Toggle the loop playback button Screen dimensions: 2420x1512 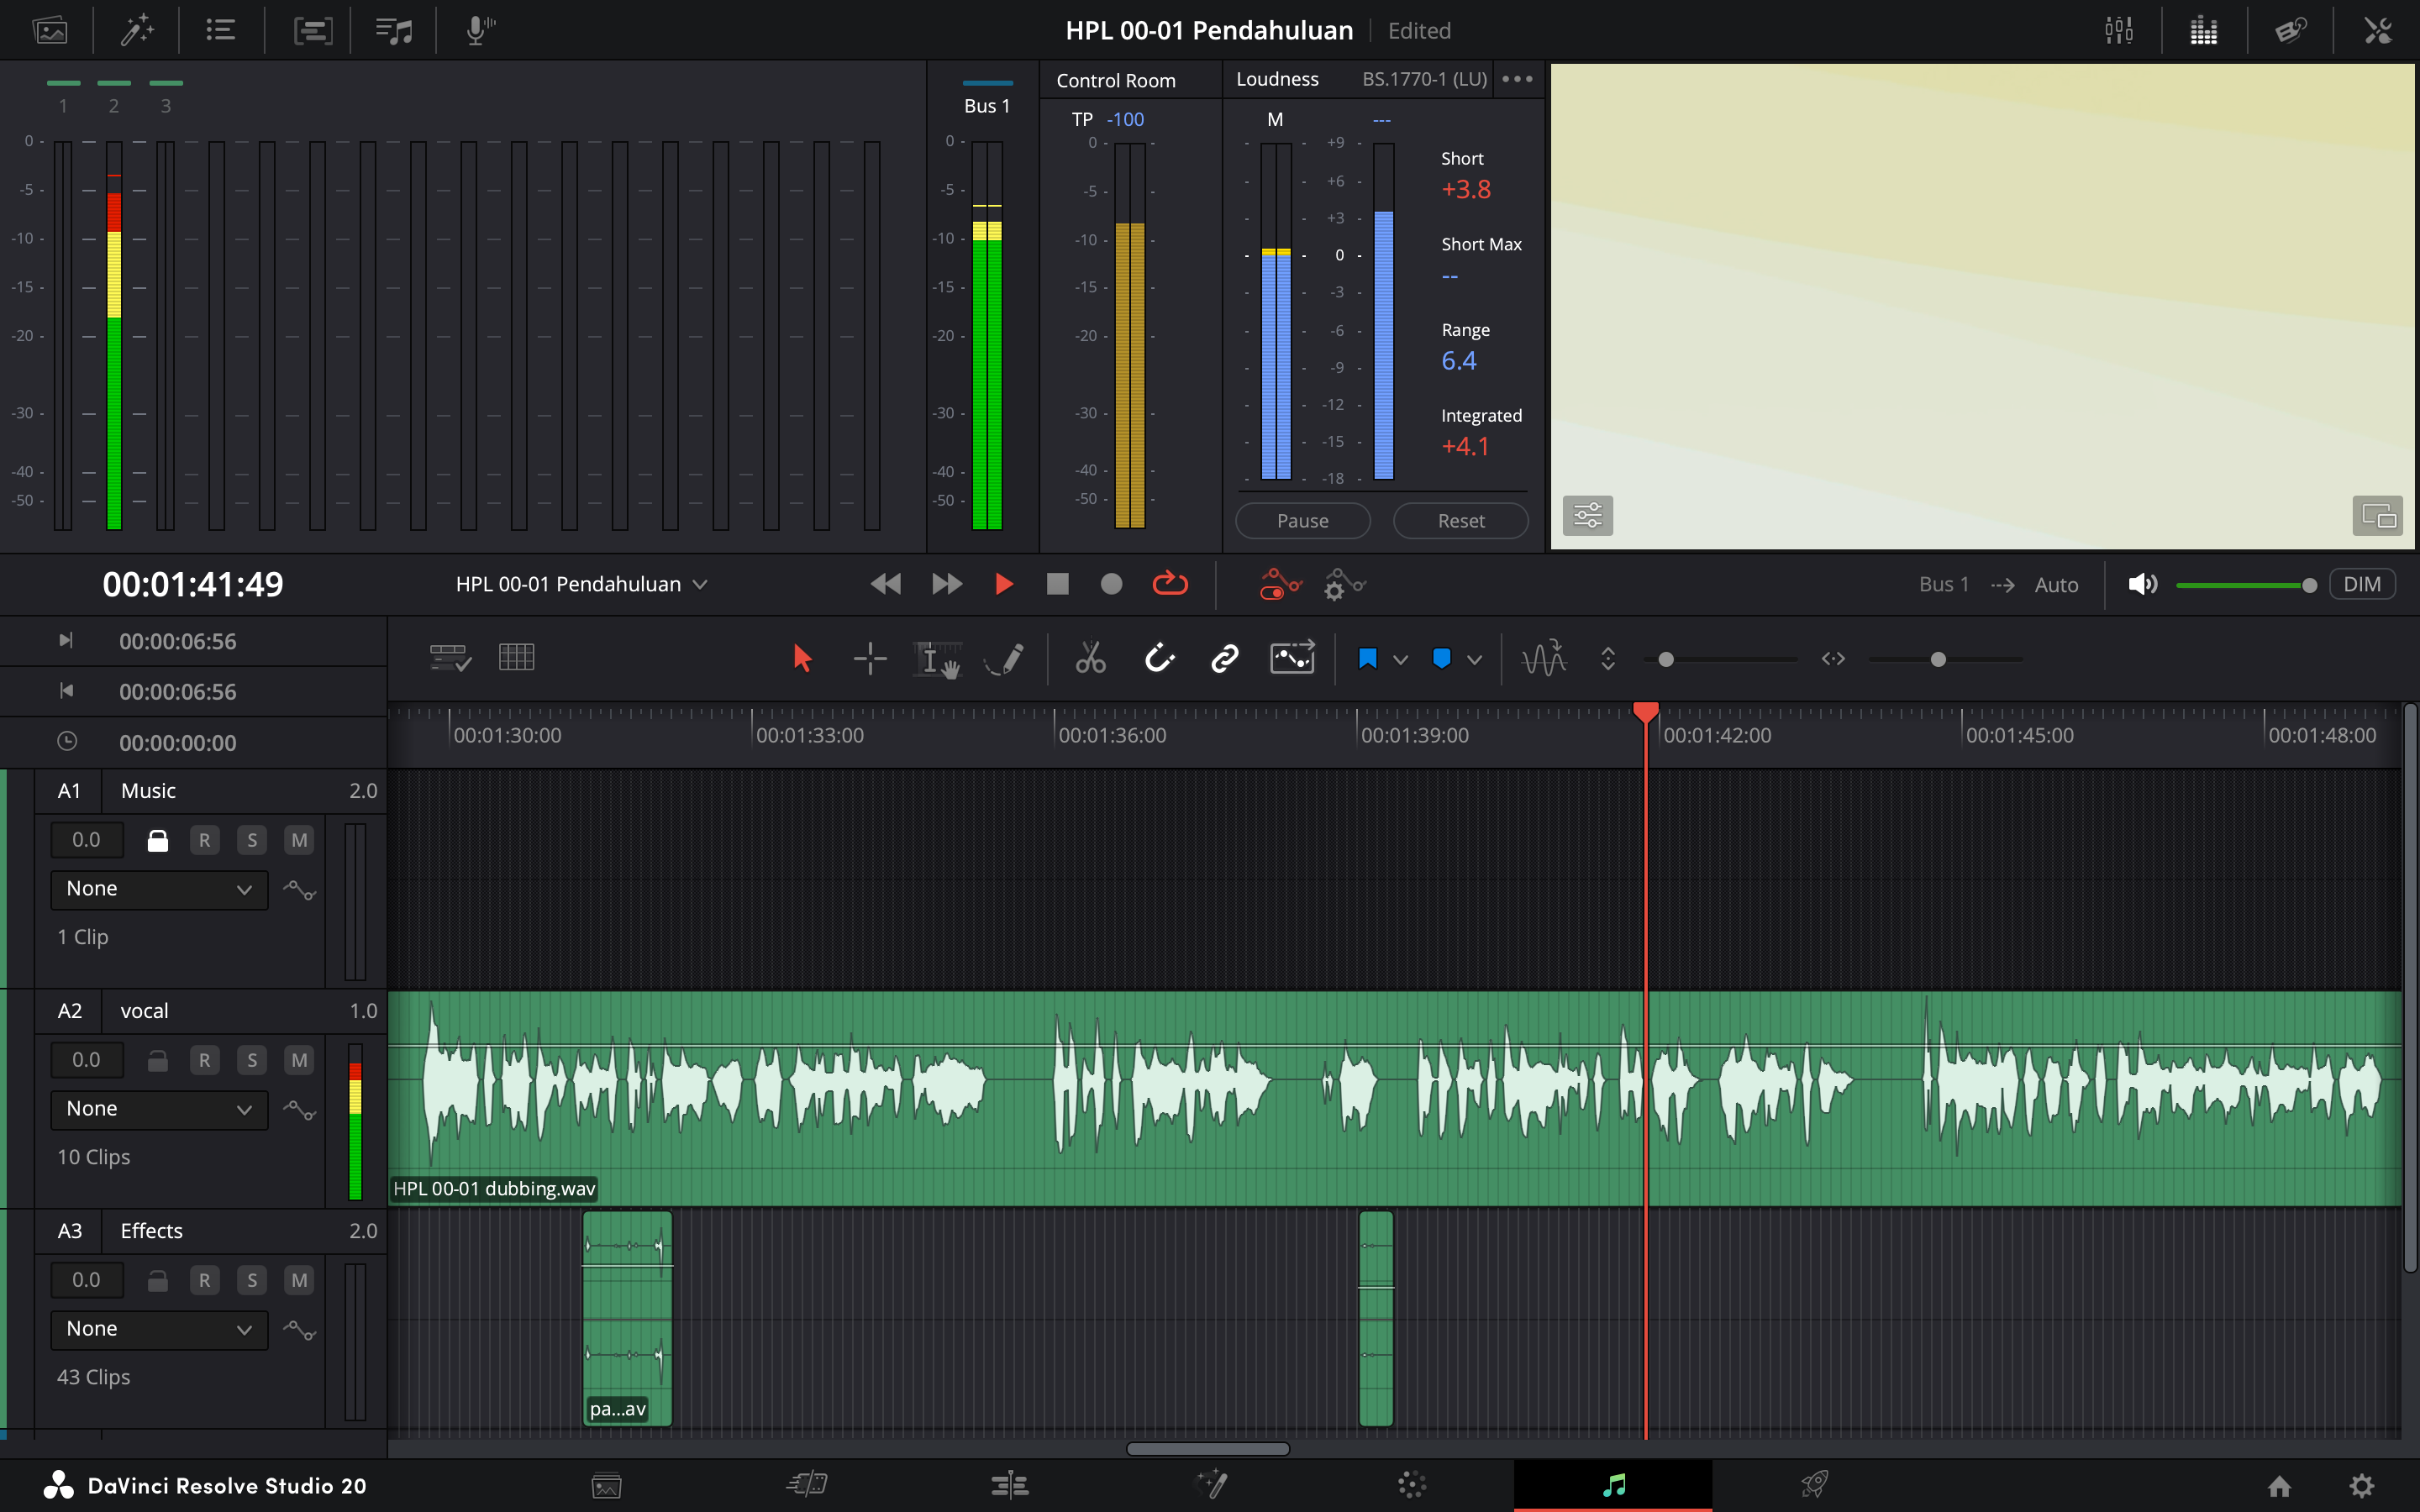point(1169,584)
